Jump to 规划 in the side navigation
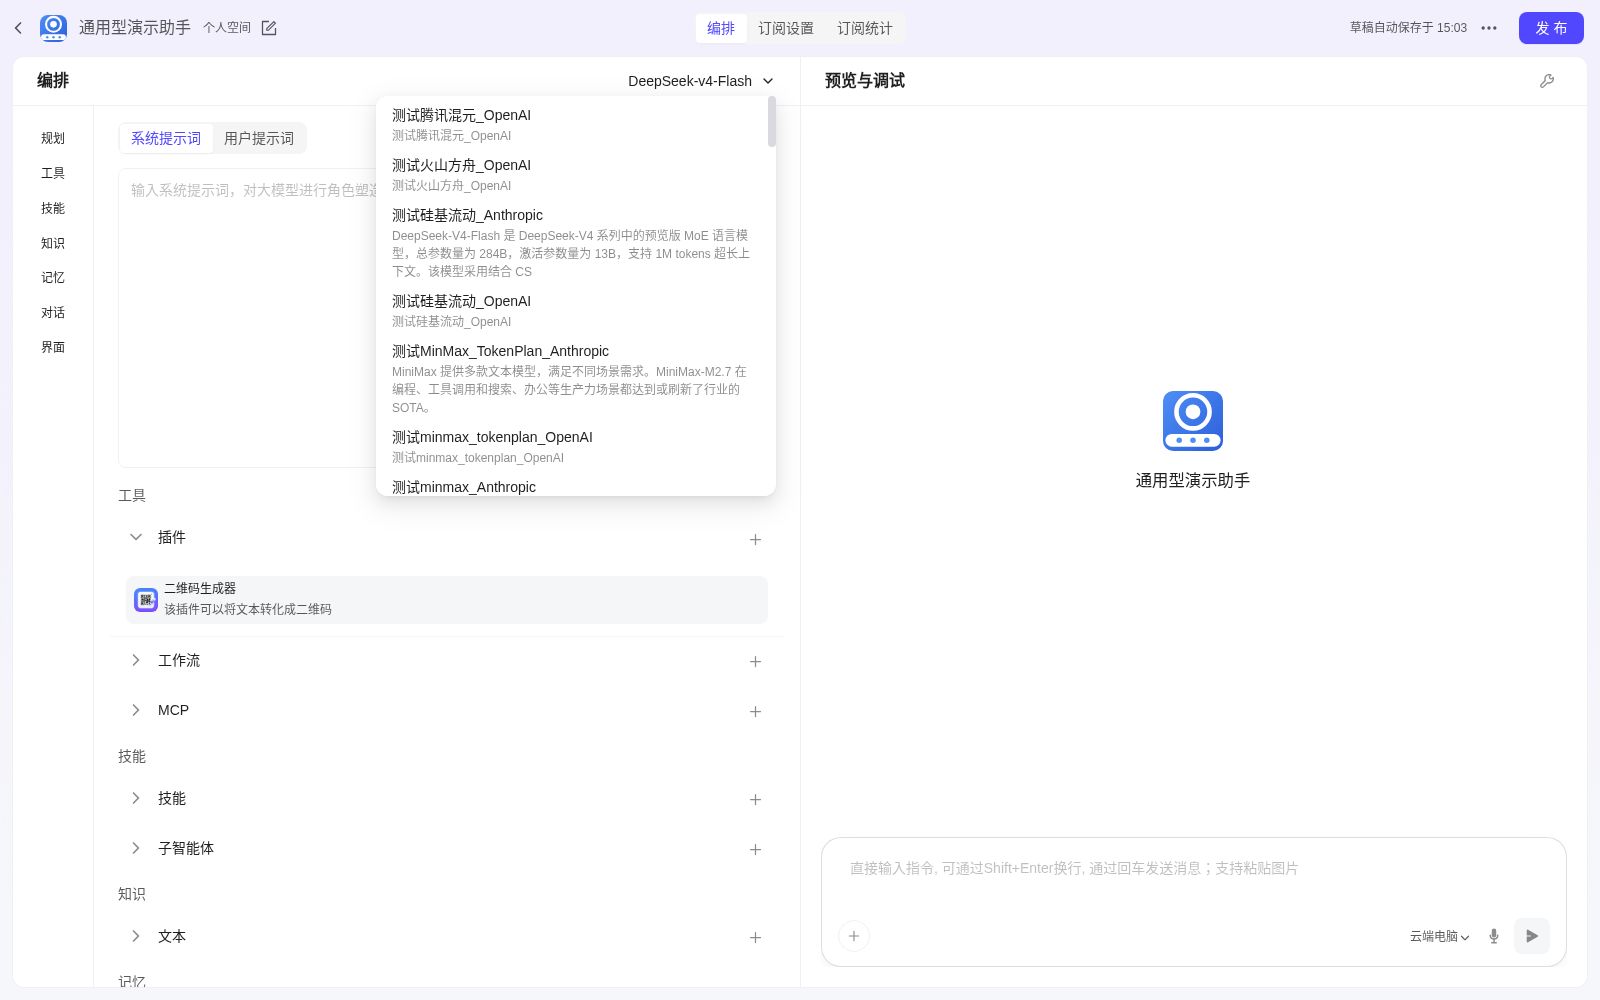The image size is (1600, 1000). 53,138
